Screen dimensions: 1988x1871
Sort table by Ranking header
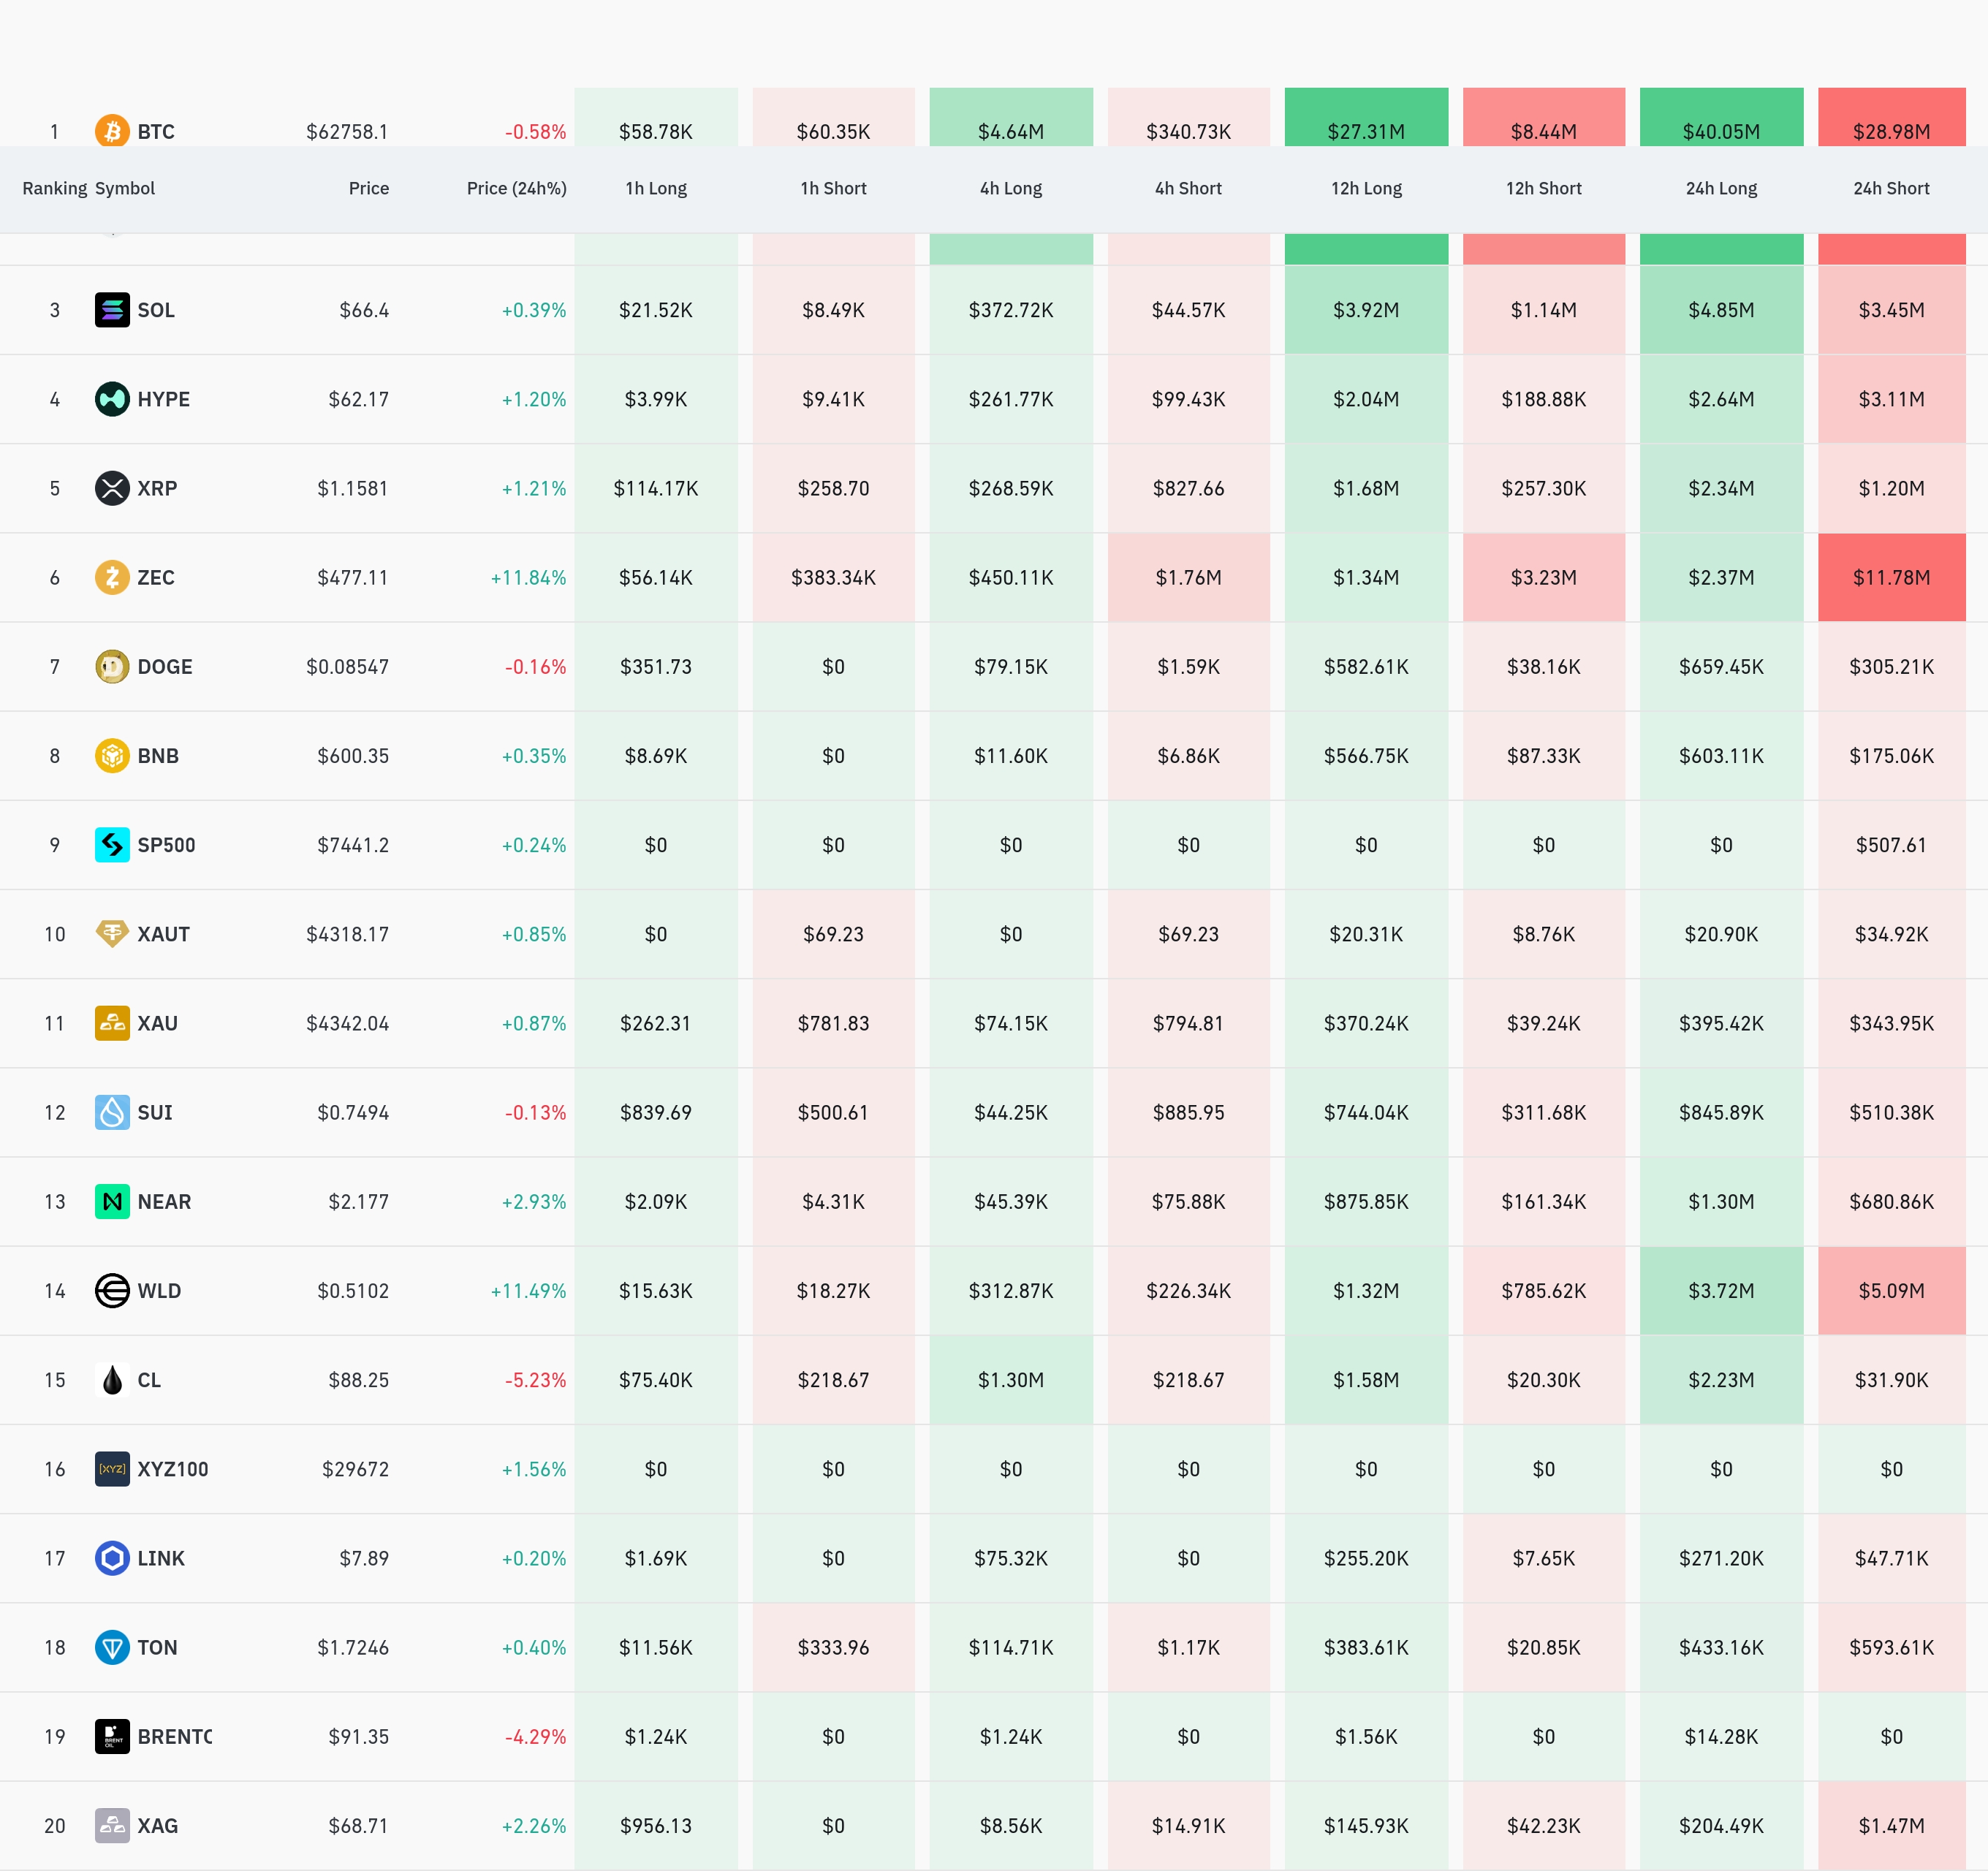55,188
